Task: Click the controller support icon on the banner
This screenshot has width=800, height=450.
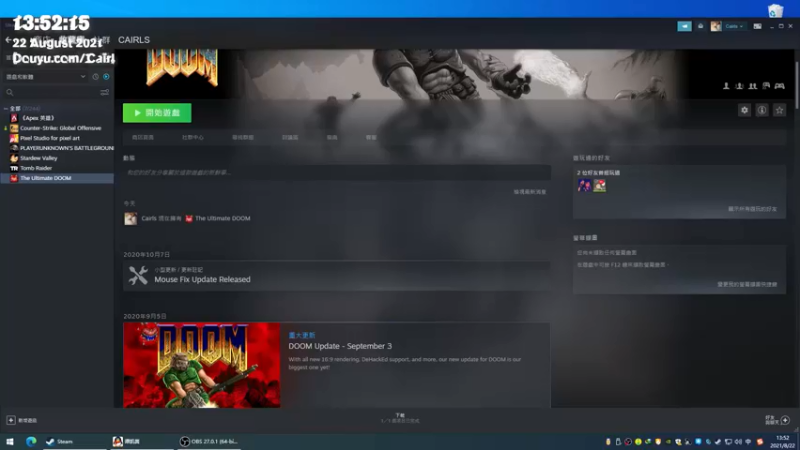Action: point(780,86)
